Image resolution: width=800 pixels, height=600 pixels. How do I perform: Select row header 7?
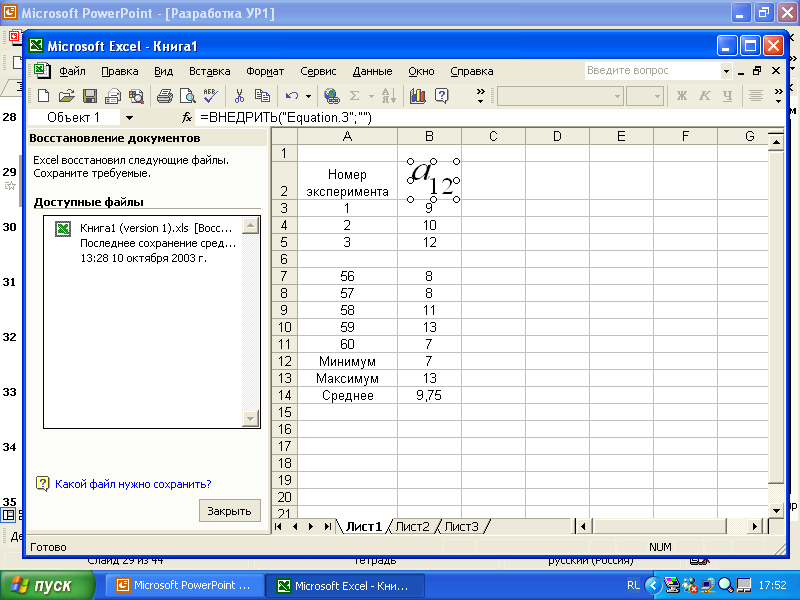tap(284, 277)
